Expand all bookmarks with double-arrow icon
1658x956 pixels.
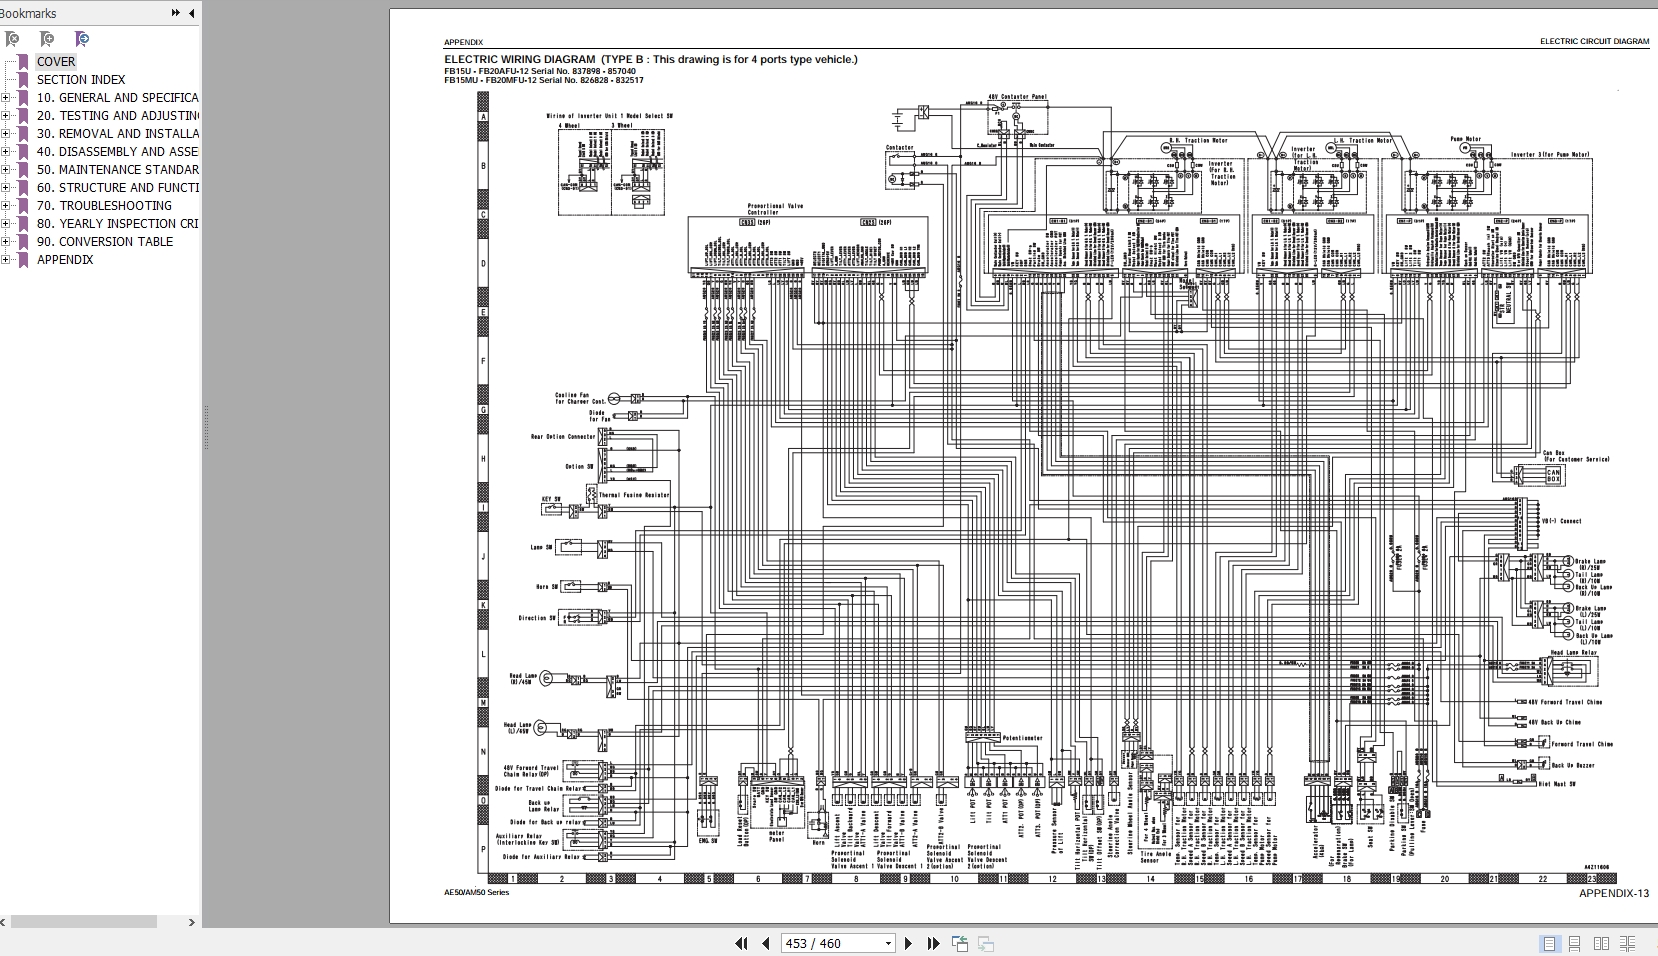point(176,13)
